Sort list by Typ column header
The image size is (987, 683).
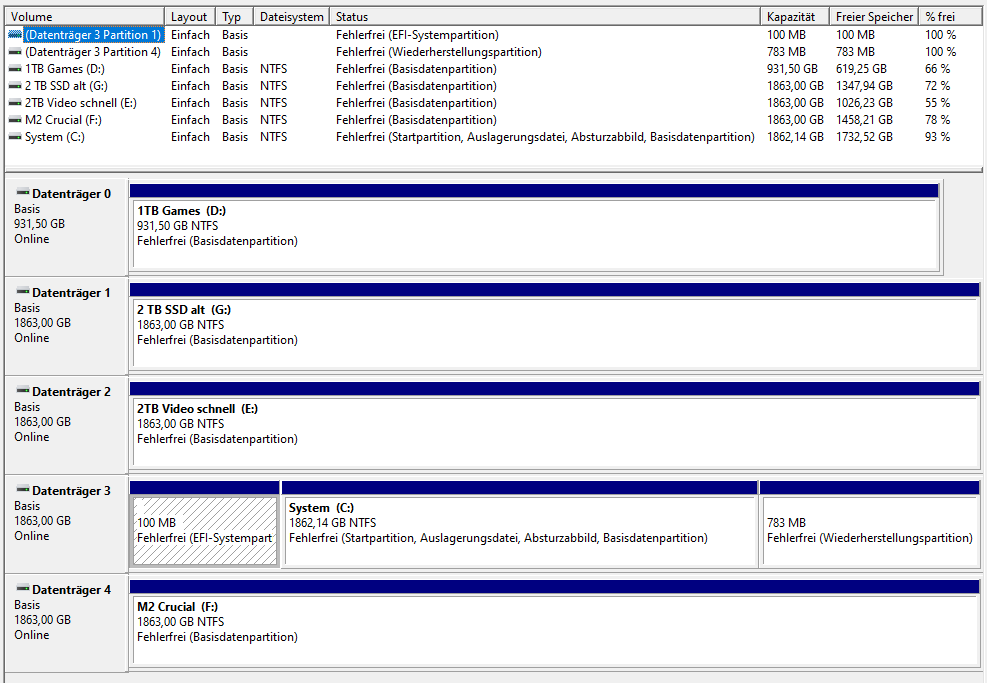pos(235,16)
